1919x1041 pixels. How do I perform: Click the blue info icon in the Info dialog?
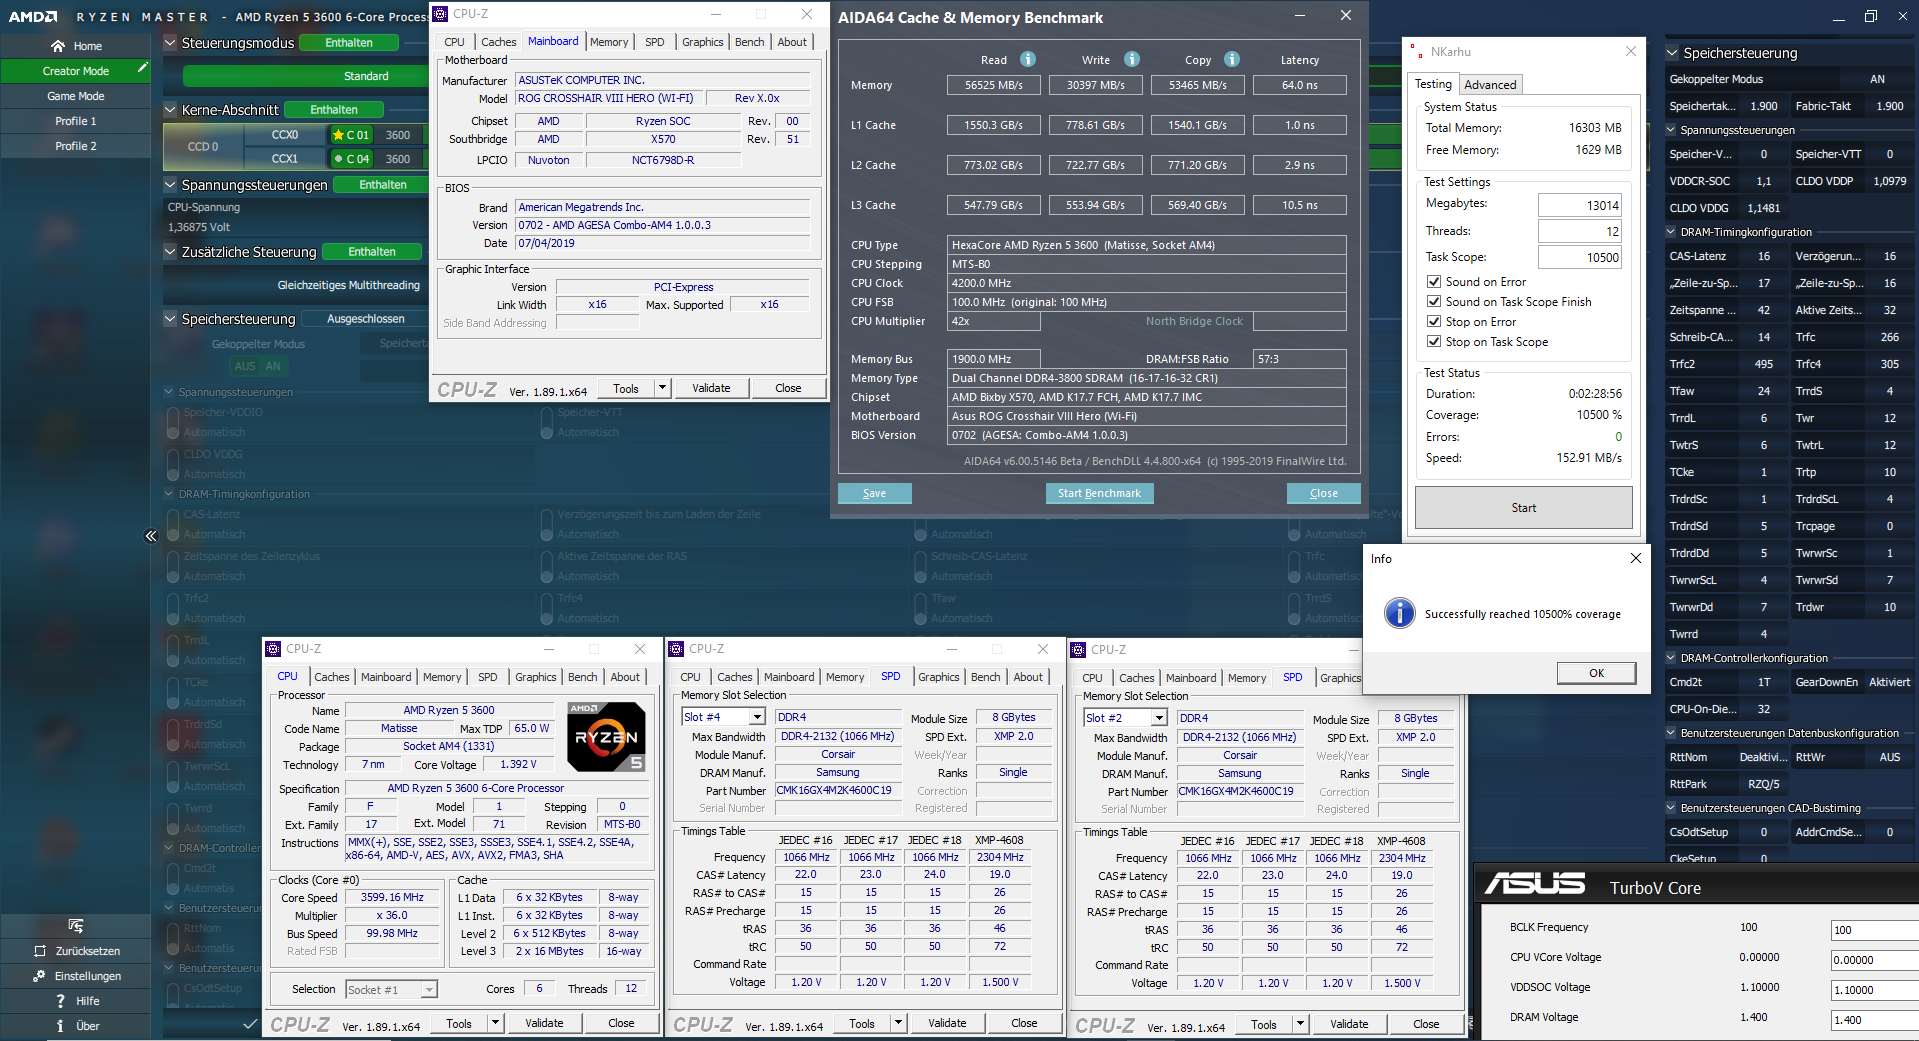click(1400, 613)
